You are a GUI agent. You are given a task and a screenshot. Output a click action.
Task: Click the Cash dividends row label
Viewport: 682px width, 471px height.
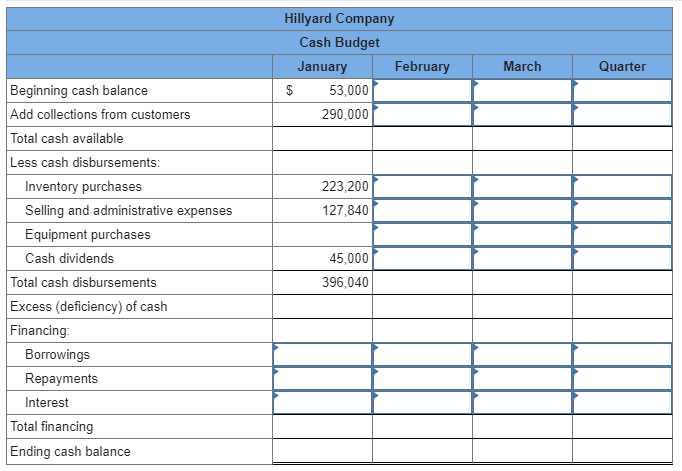coord(70,258)
